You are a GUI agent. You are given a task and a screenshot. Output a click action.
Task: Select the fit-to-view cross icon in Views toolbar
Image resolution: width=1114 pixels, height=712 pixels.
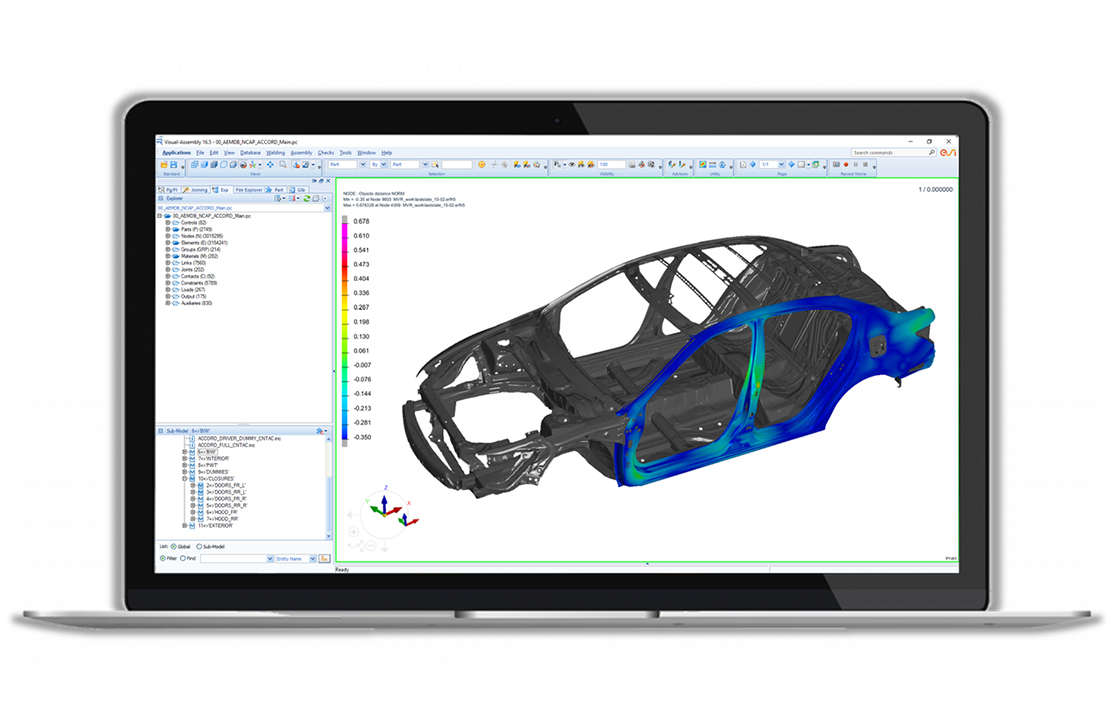click(269, 165)
